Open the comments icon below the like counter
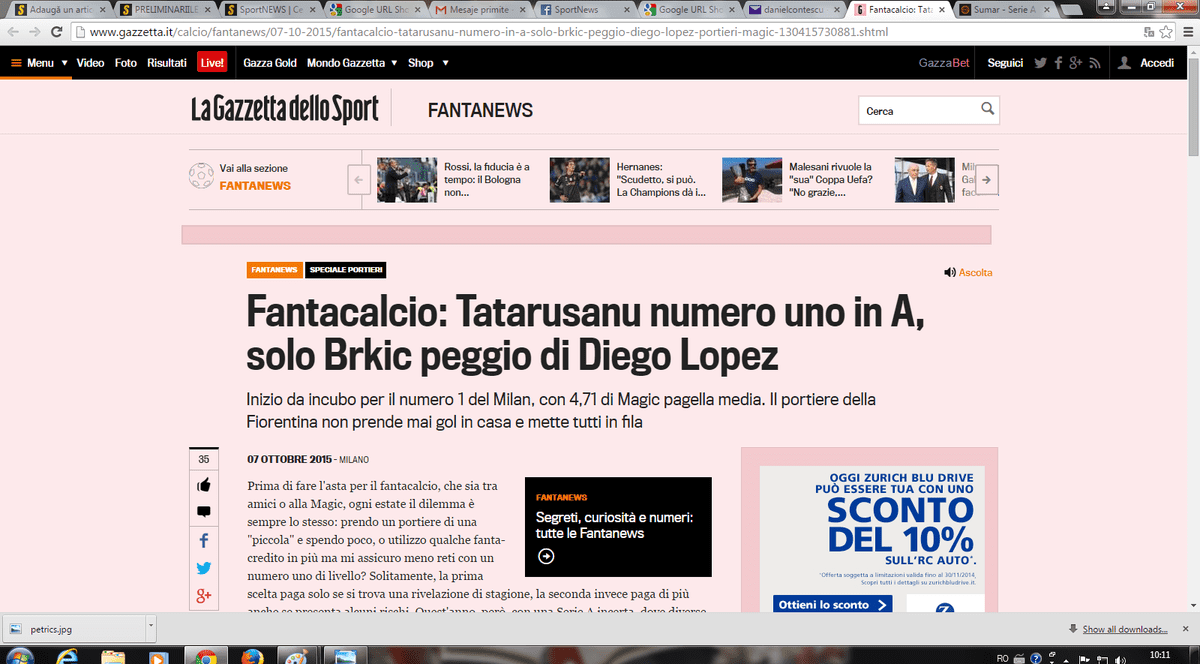 click(204, 511)
